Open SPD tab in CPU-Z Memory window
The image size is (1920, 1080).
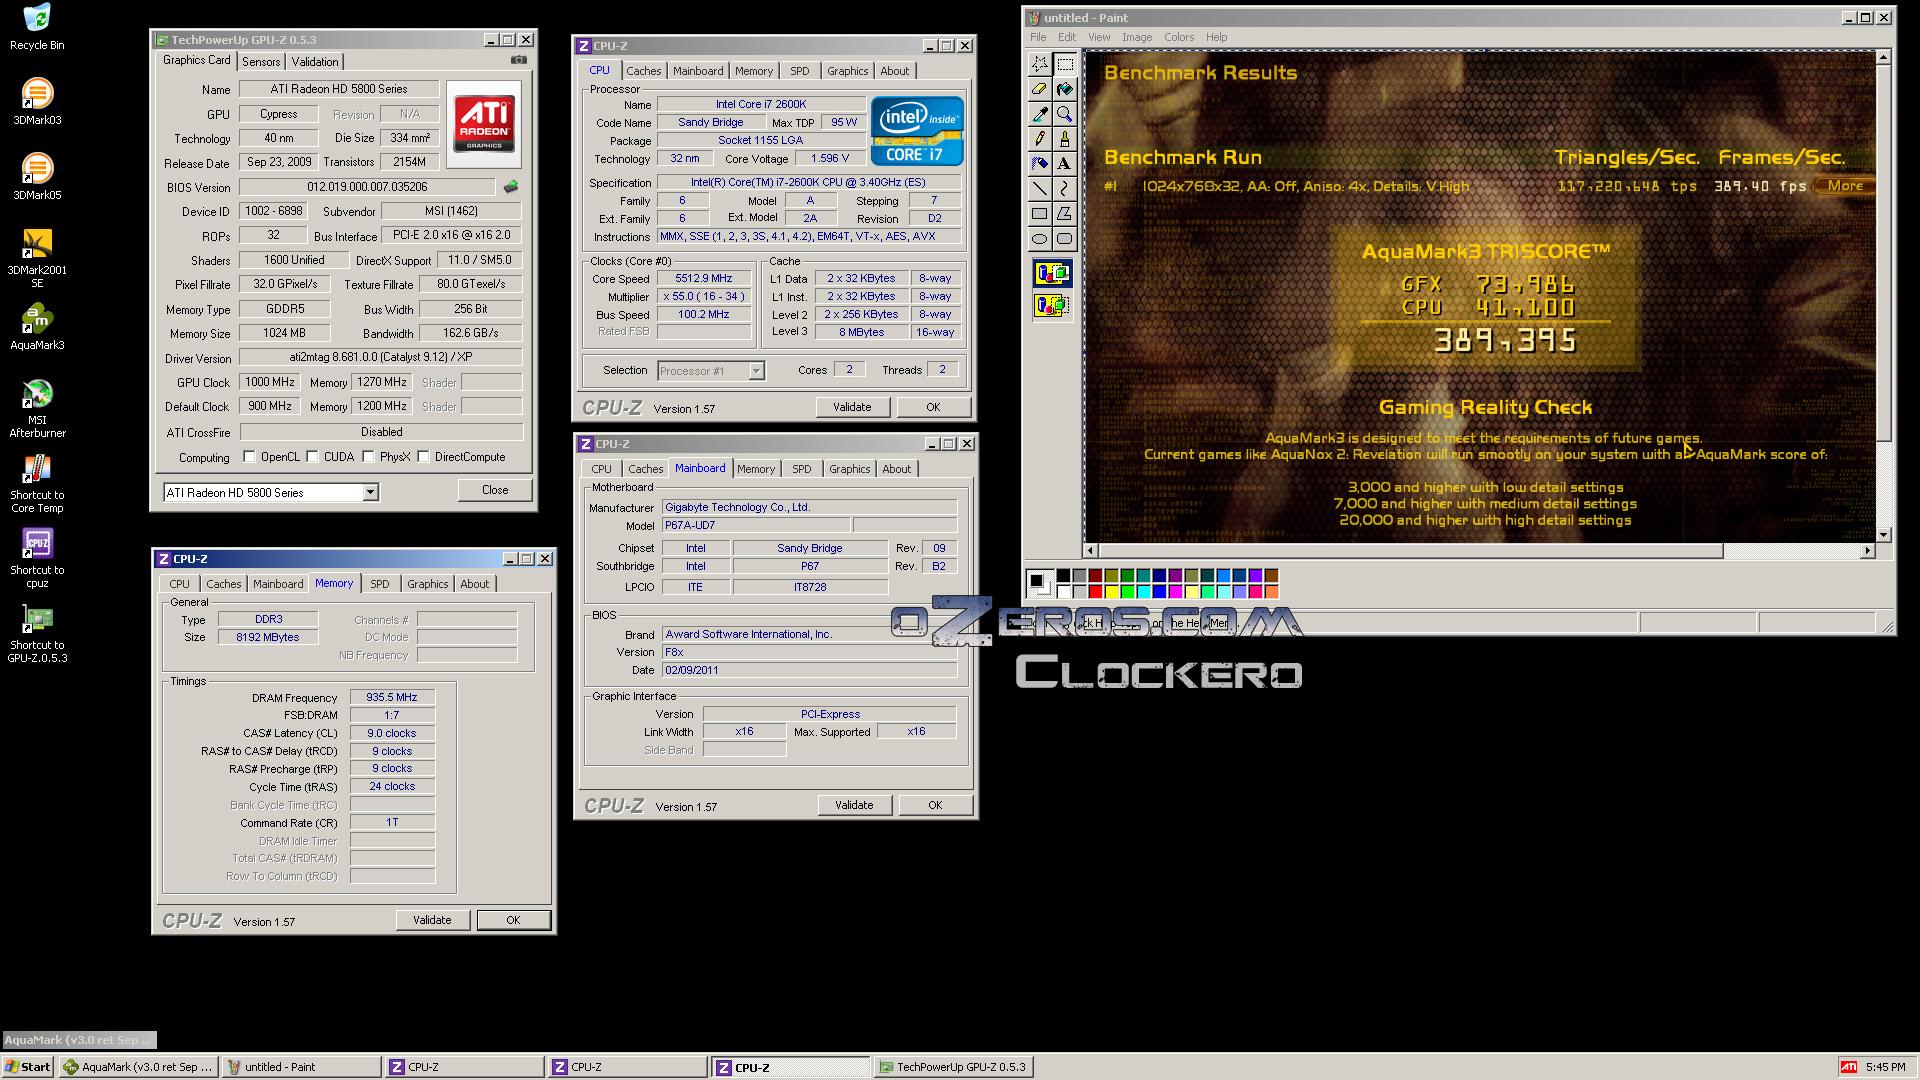[x=380, y=584]
